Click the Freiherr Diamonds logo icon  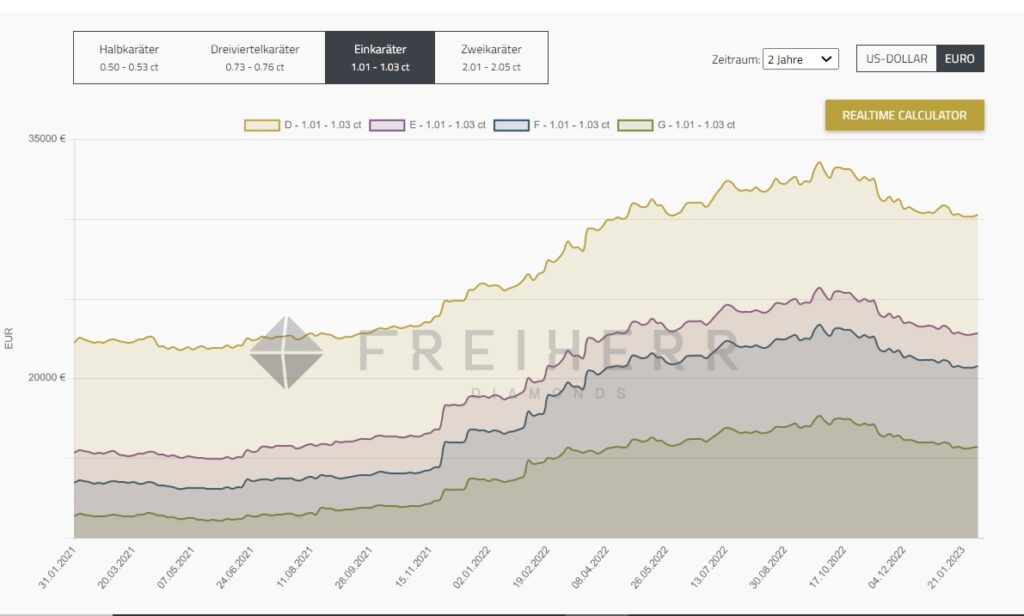(286, 352)
